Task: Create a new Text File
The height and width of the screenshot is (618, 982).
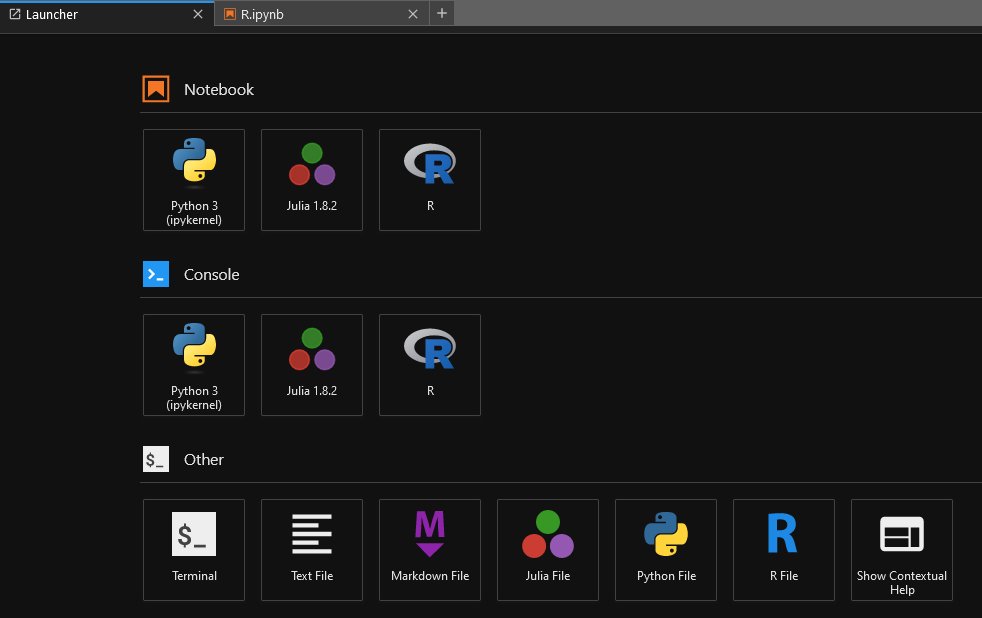Action: click(x=312, y=550)
